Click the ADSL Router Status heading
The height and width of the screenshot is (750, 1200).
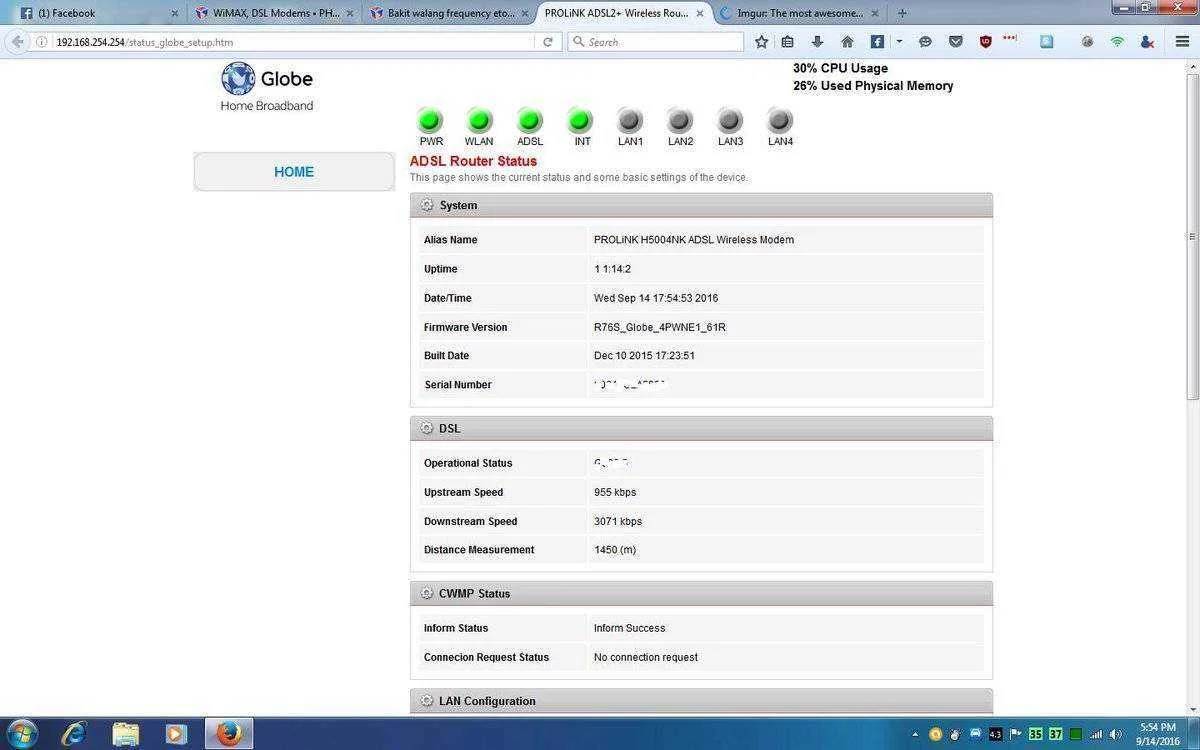pos(473,161)
